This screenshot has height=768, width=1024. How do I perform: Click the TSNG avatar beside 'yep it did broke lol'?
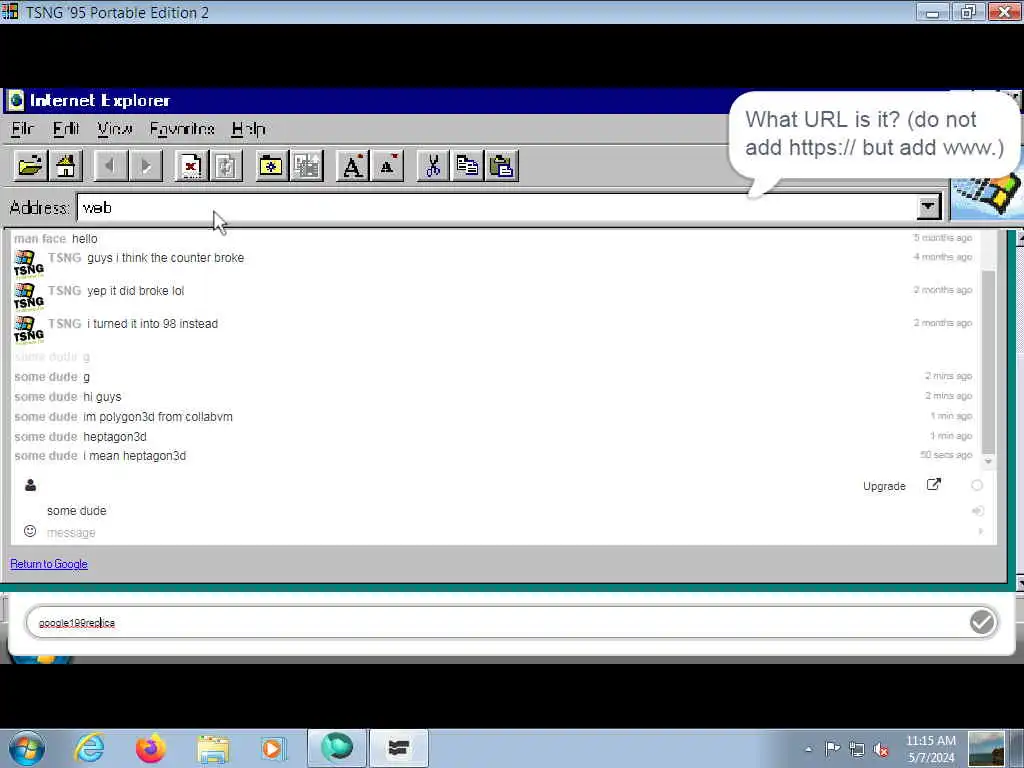pyautogui.click(x=29, y=297)
